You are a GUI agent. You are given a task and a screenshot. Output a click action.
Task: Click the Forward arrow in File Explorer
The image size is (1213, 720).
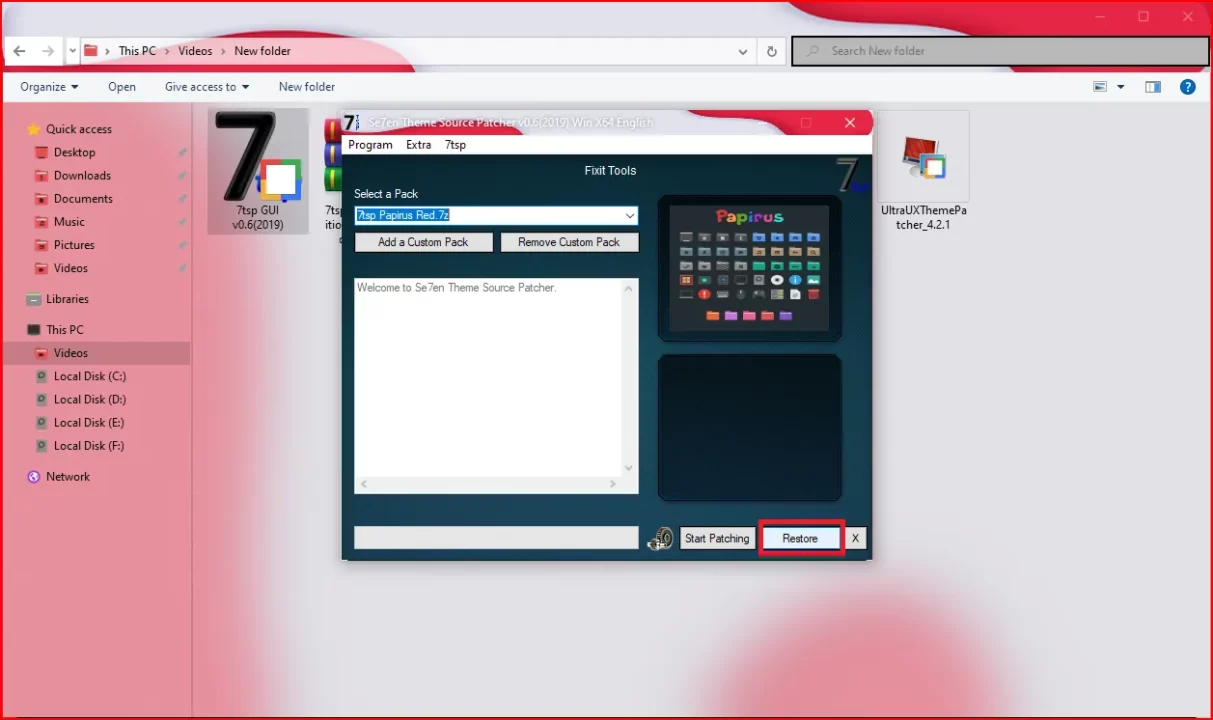pyautogui.click(x=48, y=51)
